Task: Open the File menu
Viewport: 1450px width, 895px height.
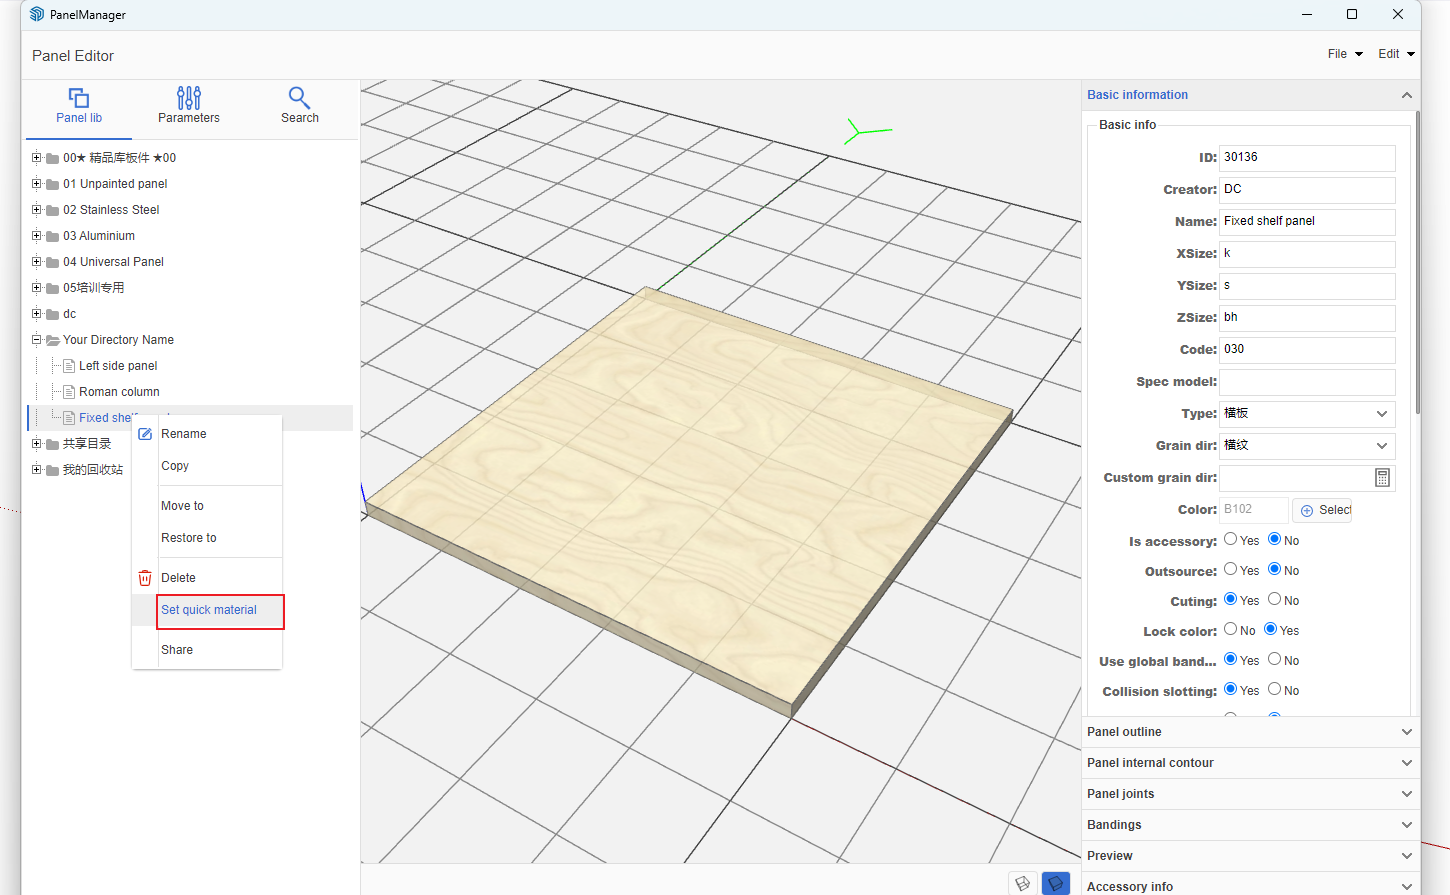Action: coord(1344,54)
